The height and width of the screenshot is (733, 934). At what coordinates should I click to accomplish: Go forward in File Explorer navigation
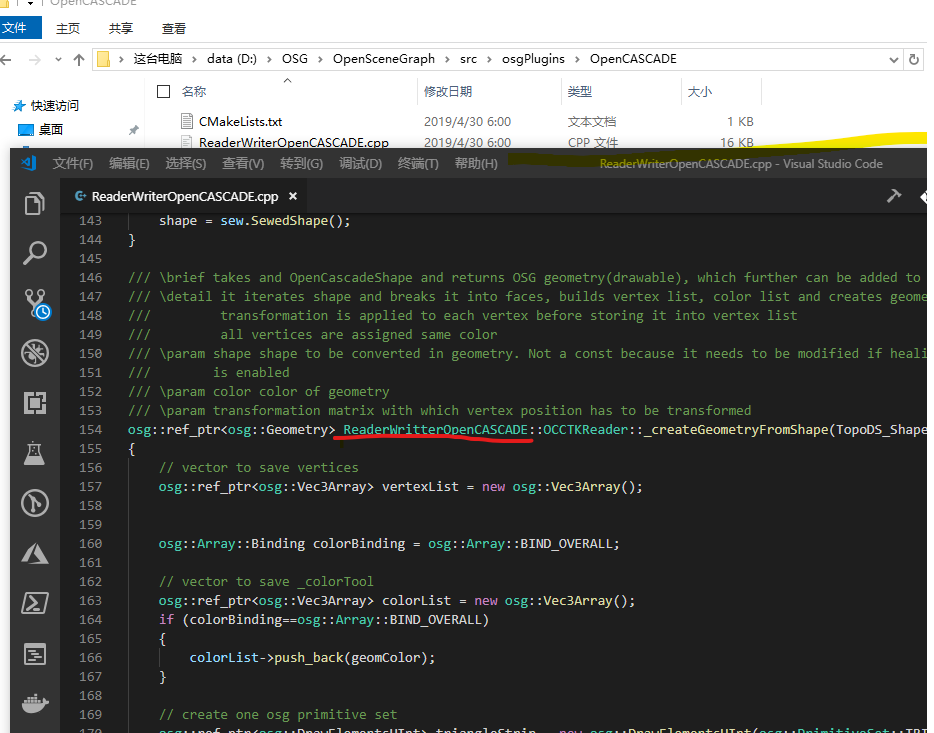coord(35,60)
